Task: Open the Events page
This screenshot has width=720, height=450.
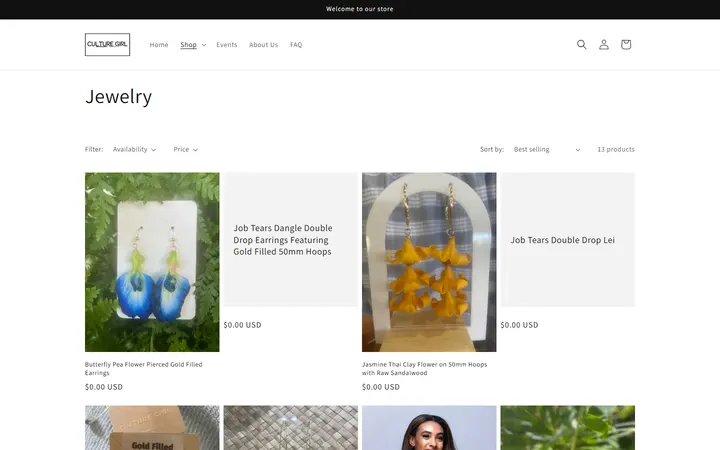Action: tap(227, 45)
